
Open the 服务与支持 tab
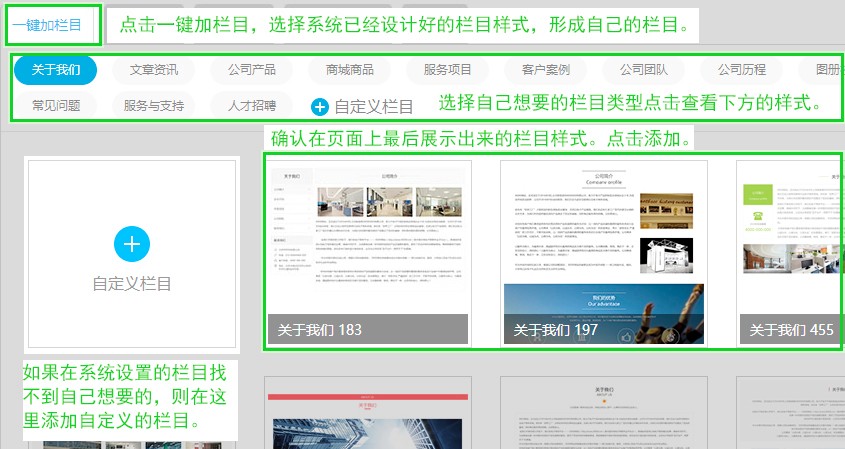(153, 105)
